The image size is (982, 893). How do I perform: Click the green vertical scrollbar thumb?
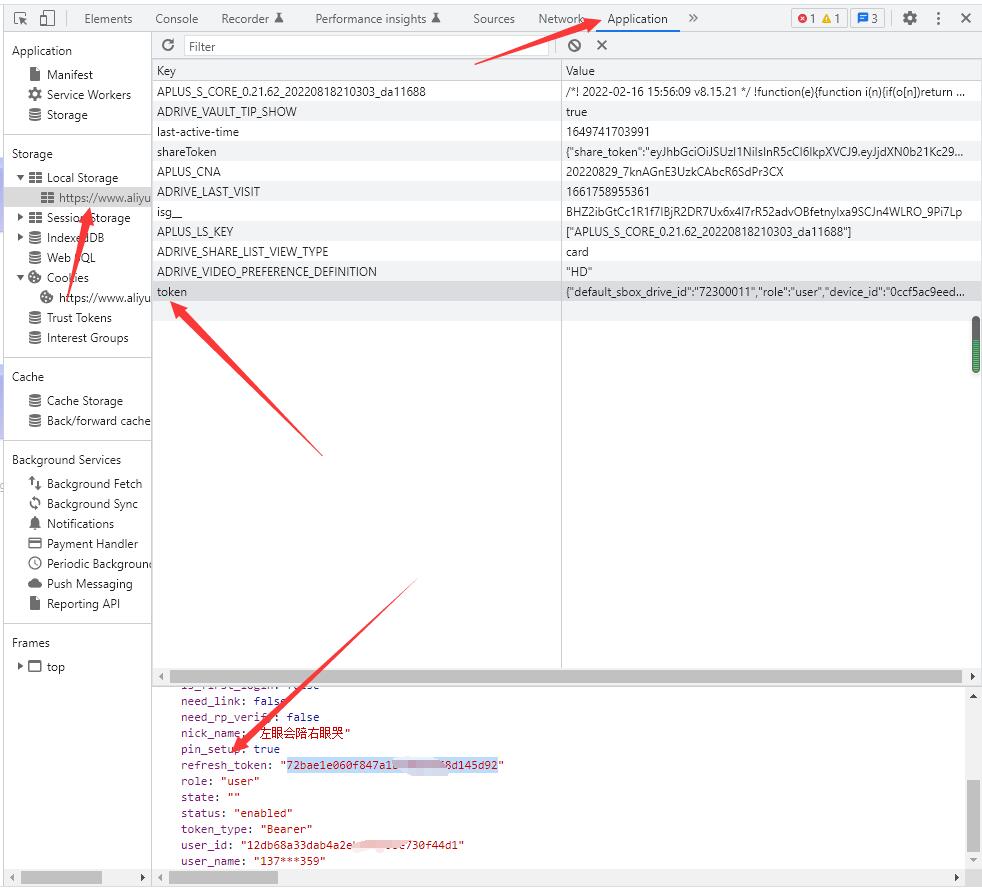point(976,344)
